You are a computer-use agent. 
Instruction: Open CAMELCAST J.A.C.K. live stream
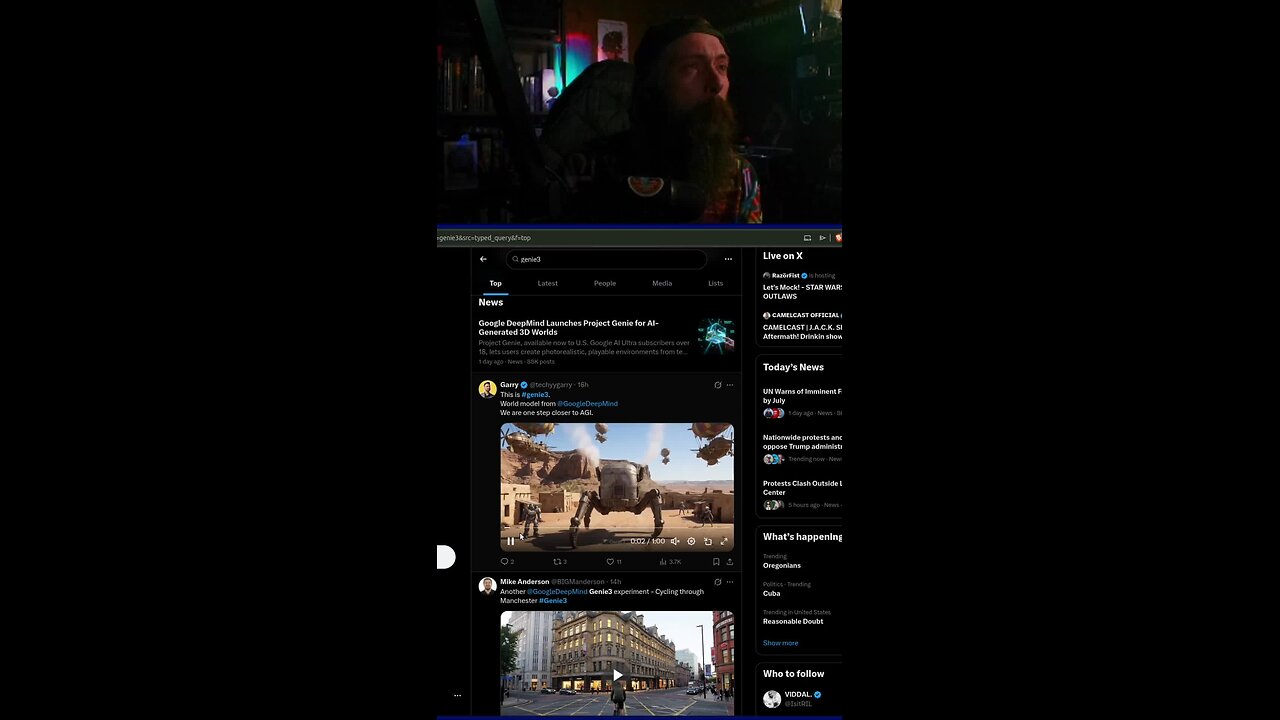point(801,332)
